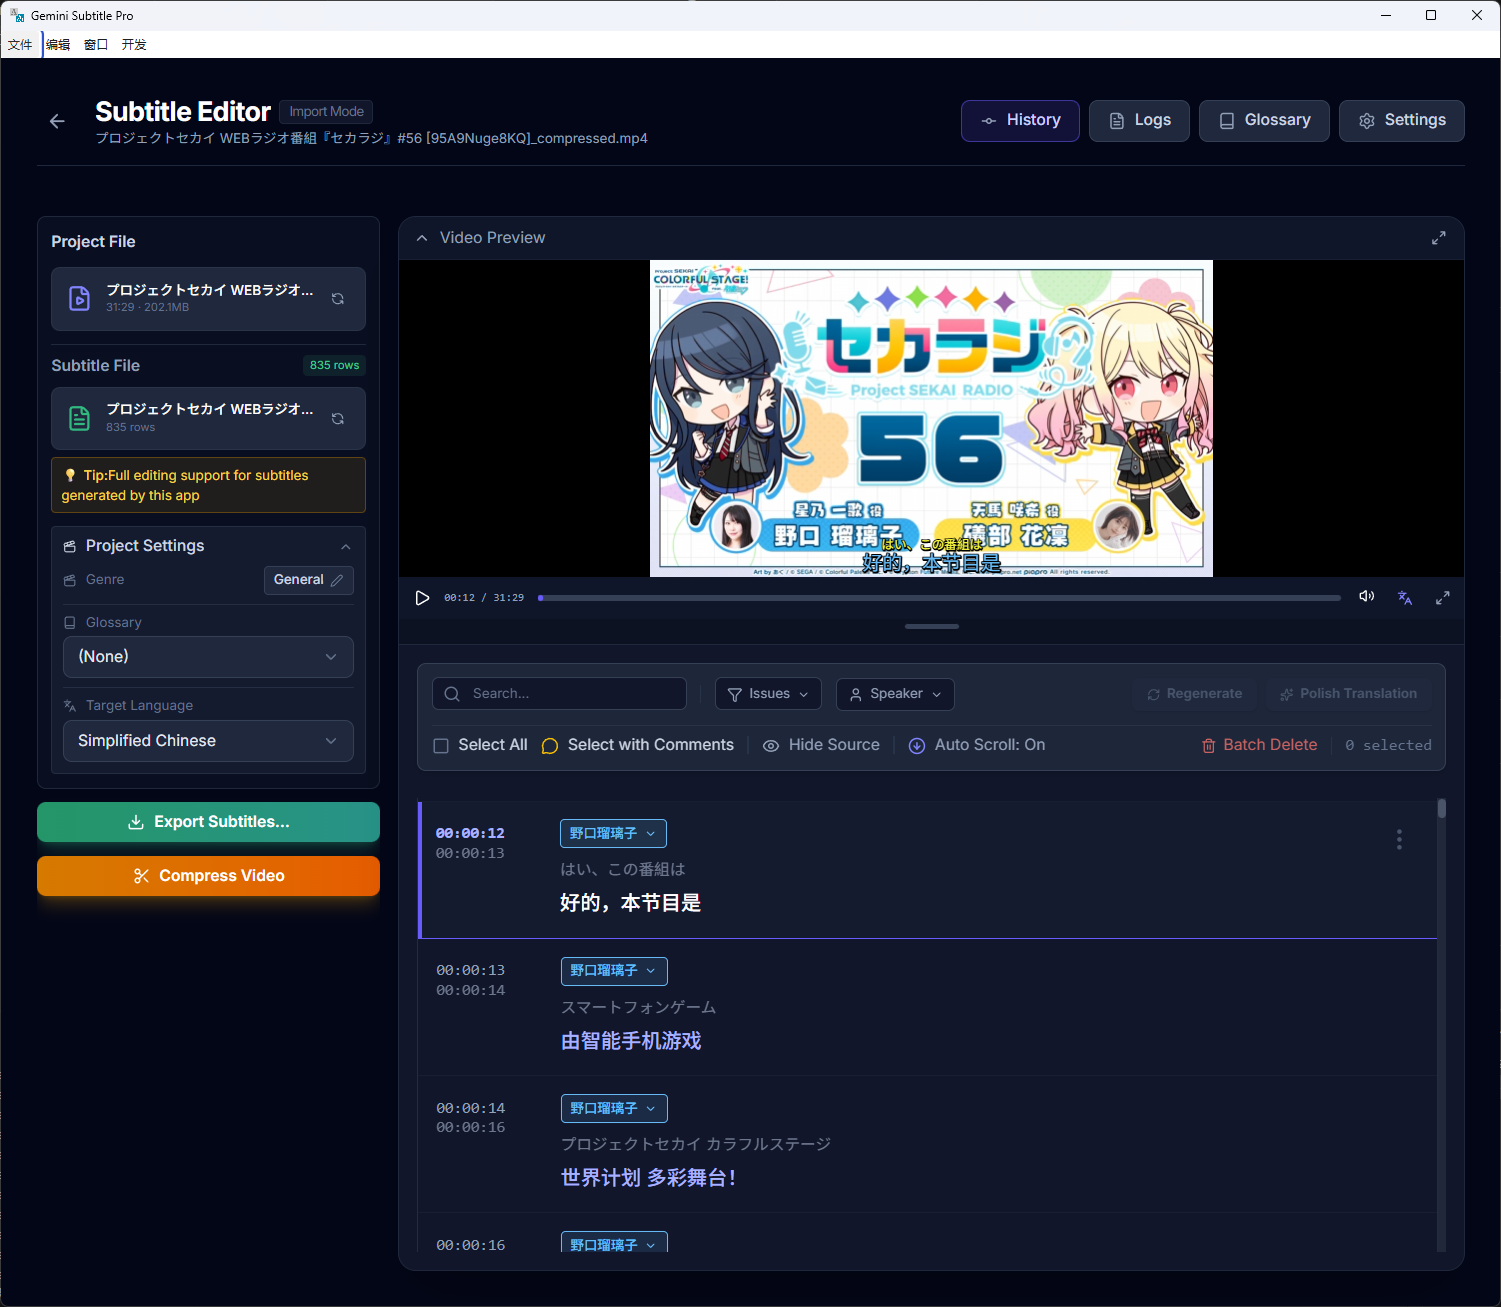Viewport: 1501px width, 1307px height.
Task: Toggle the Select All checkbox
Action: pos(441,745)
